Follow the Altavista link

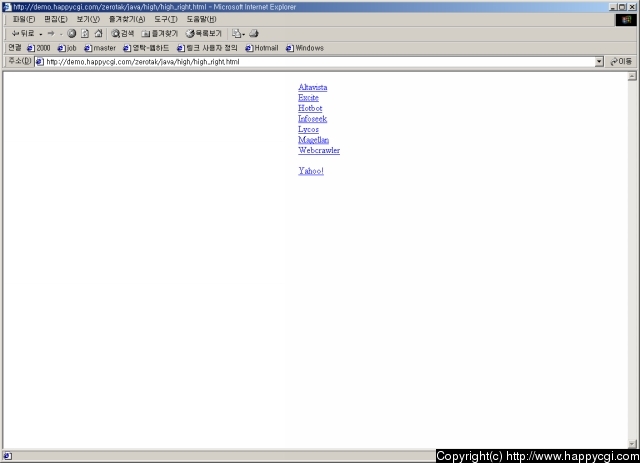[x=313, y=87]
